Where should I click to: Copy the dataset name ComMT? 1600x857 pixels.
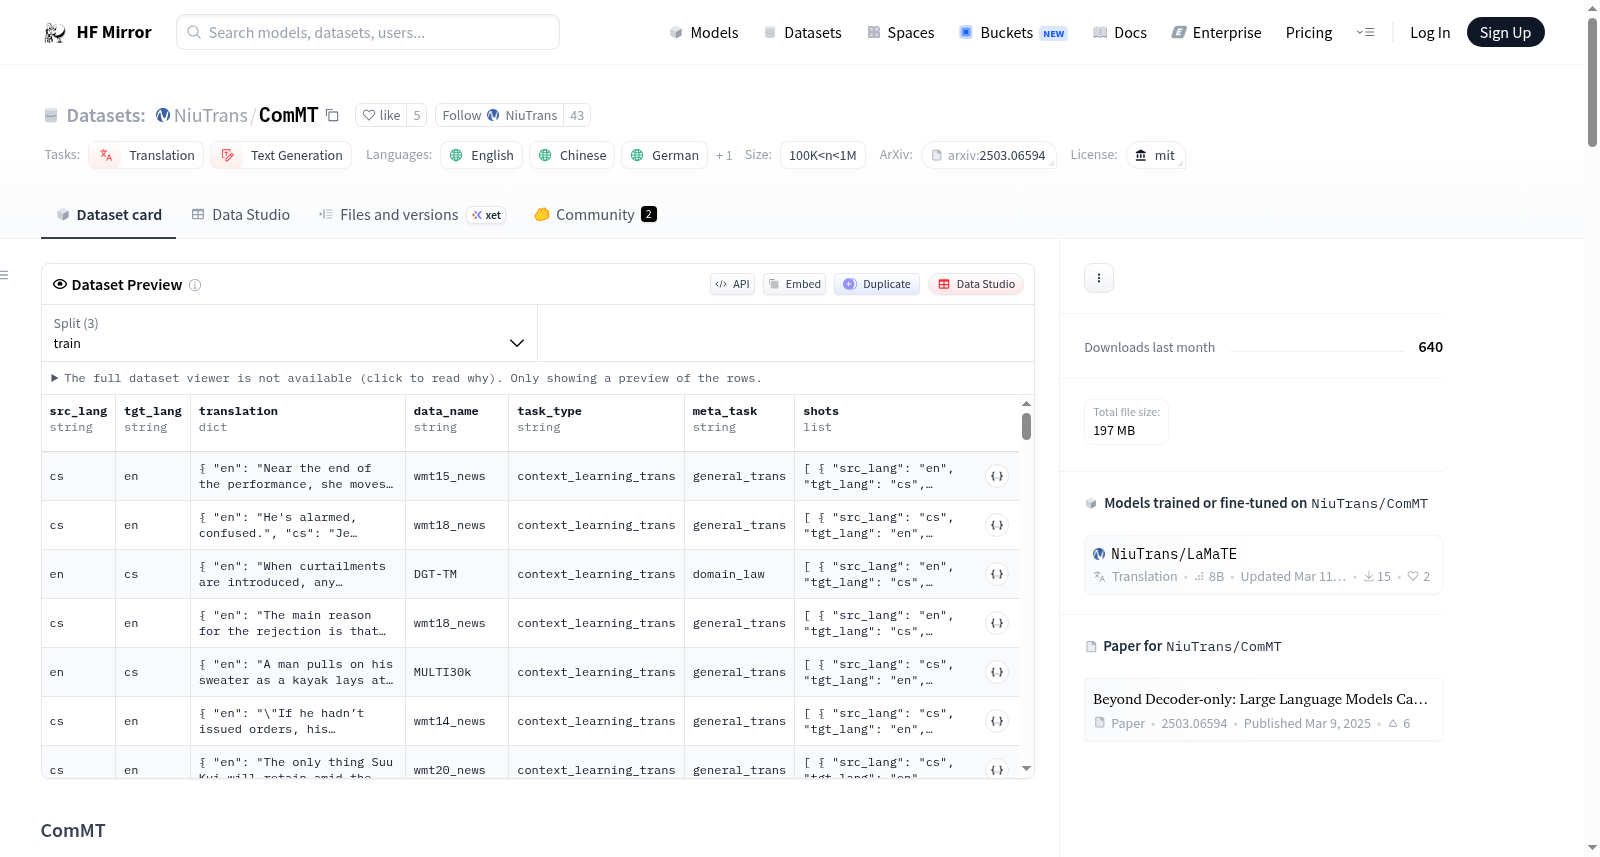[x=333, y=116]
